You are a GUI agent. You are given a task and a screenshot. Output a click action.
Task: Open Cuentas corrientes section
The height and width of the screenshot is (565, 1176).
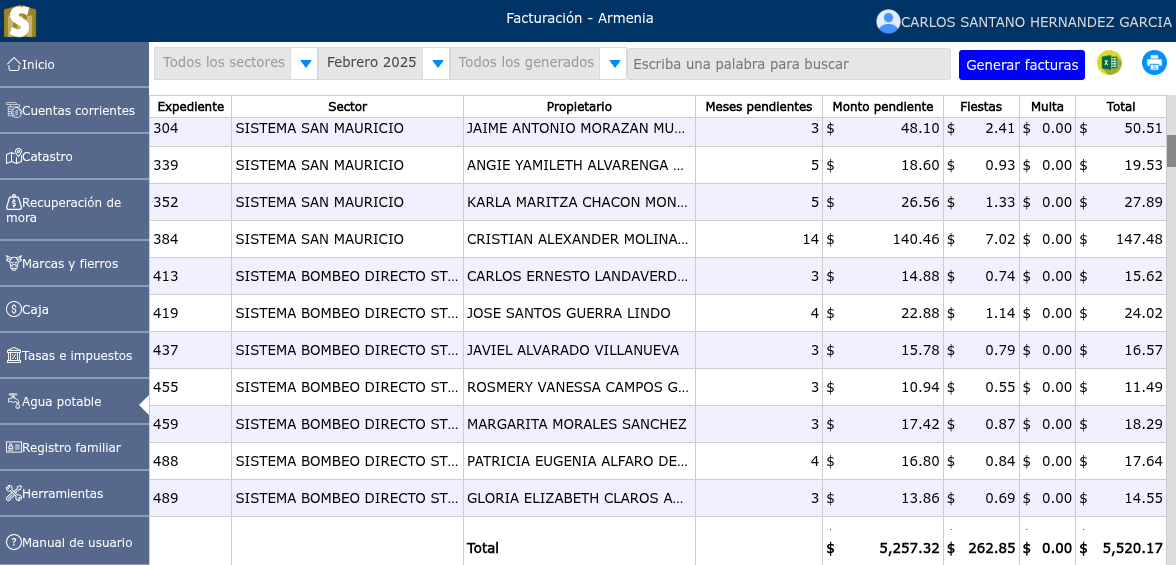point(74,110)
